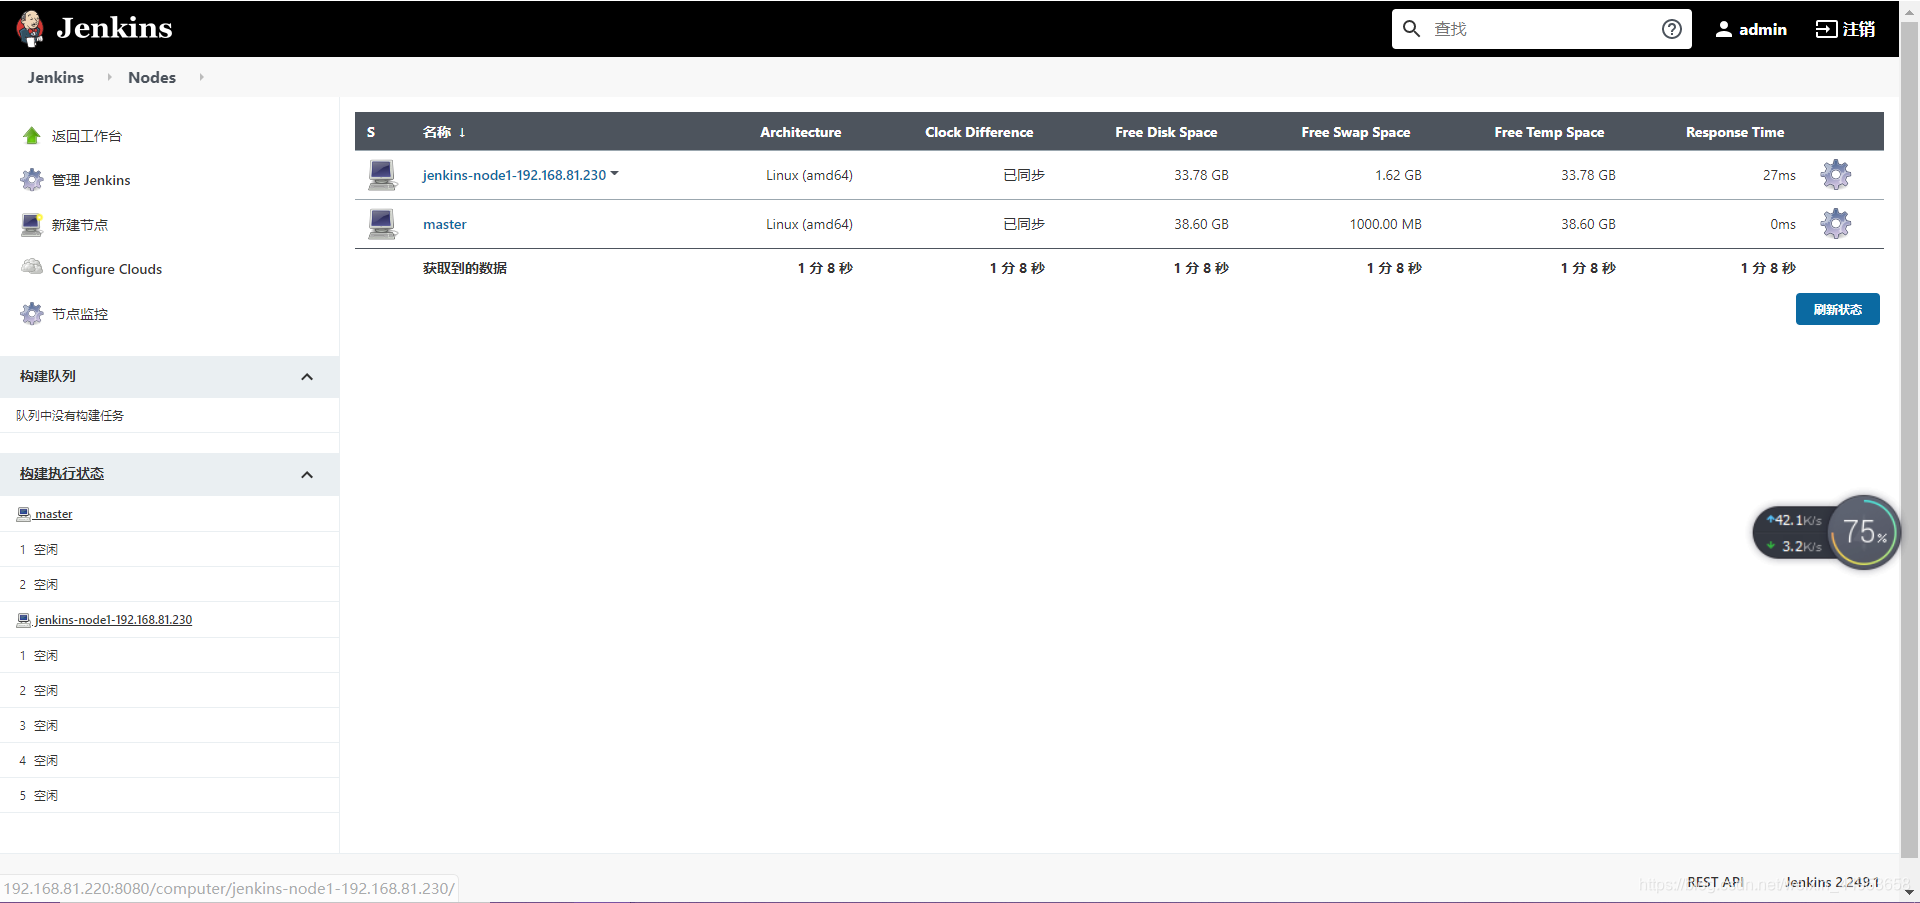Collapse the 构建队列 panel
The width and height of the screenshot is (1920, 903).
(x=307, y=377)
